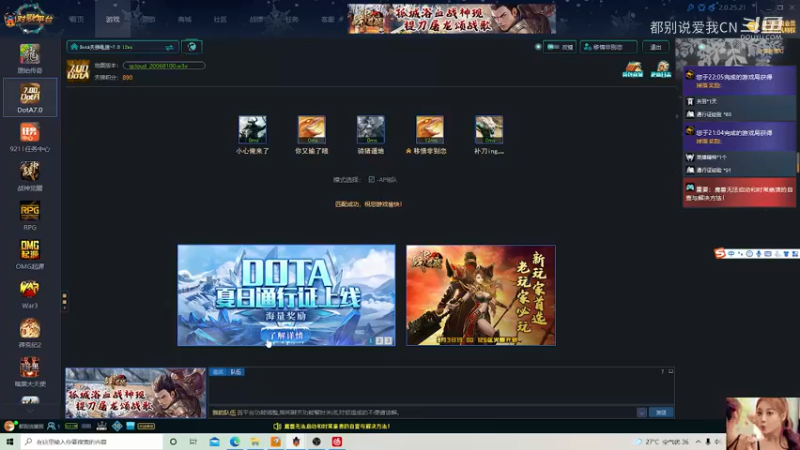Open Microsoft Edge from the taskbar
This screenshot has width=800, height=450.
tap(235, 441)
